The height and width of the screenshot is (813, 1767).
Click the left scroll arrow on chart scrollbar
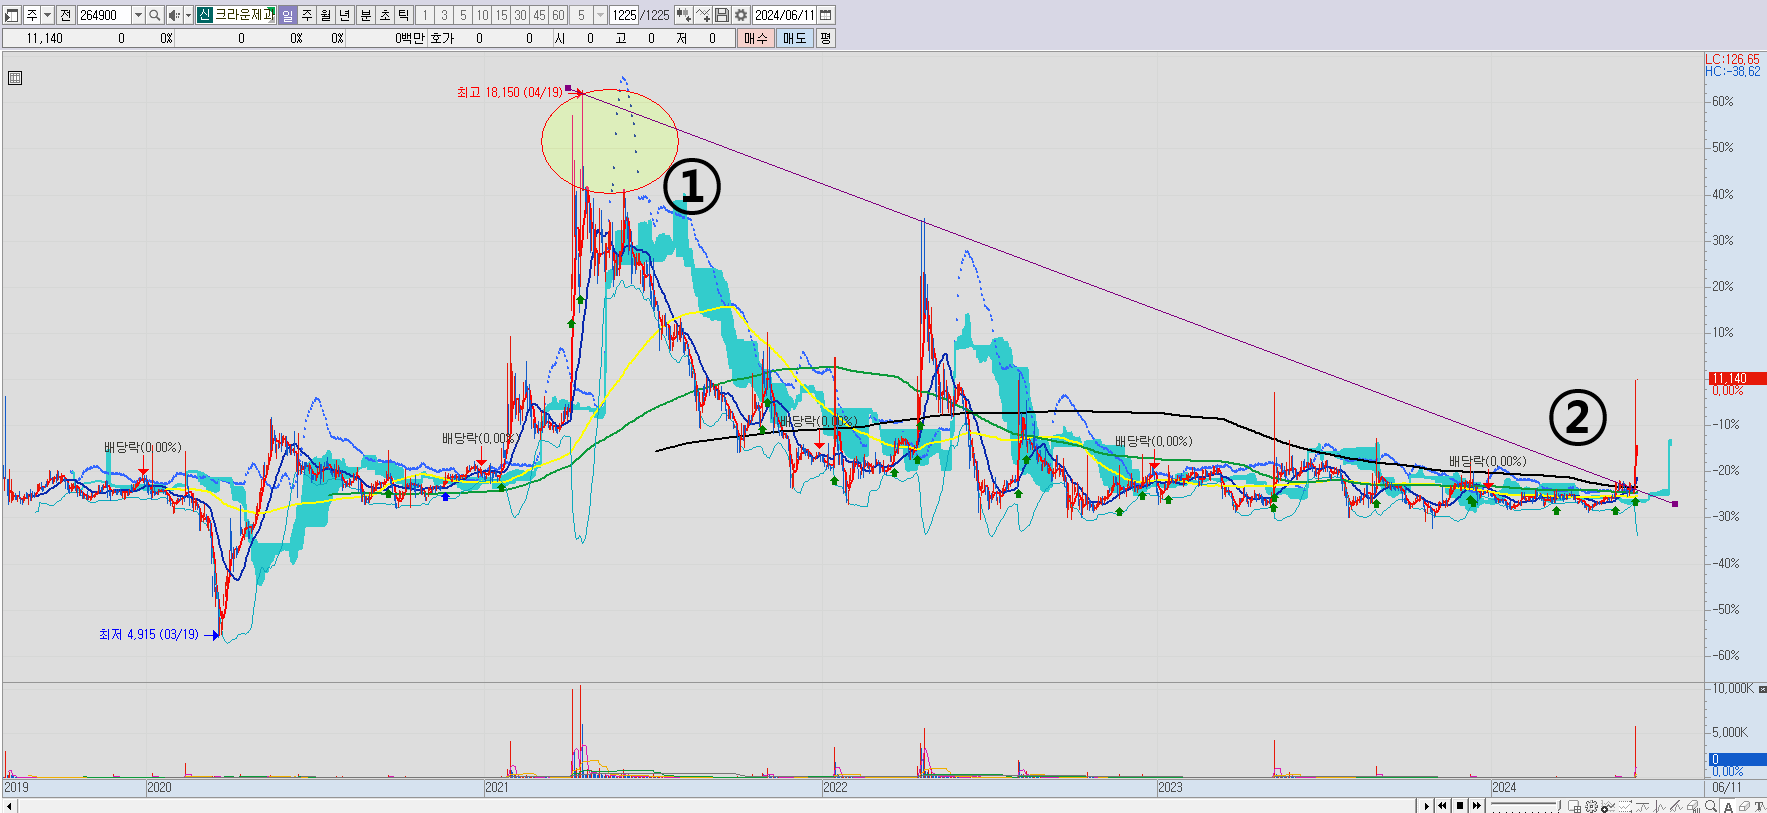[x=9, y=806]
